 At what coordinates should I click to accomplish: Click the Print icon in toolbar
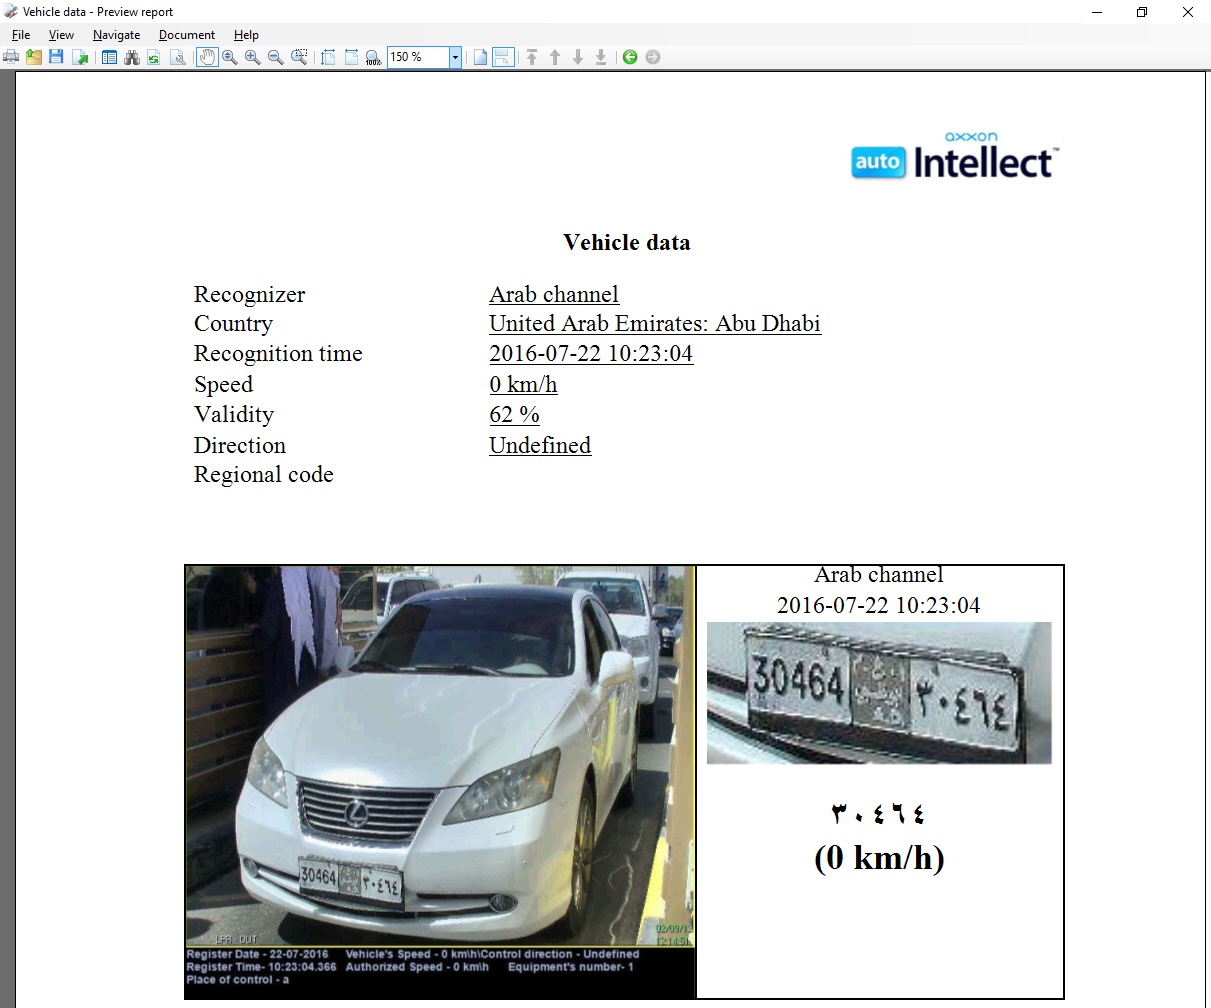point(11,57)
